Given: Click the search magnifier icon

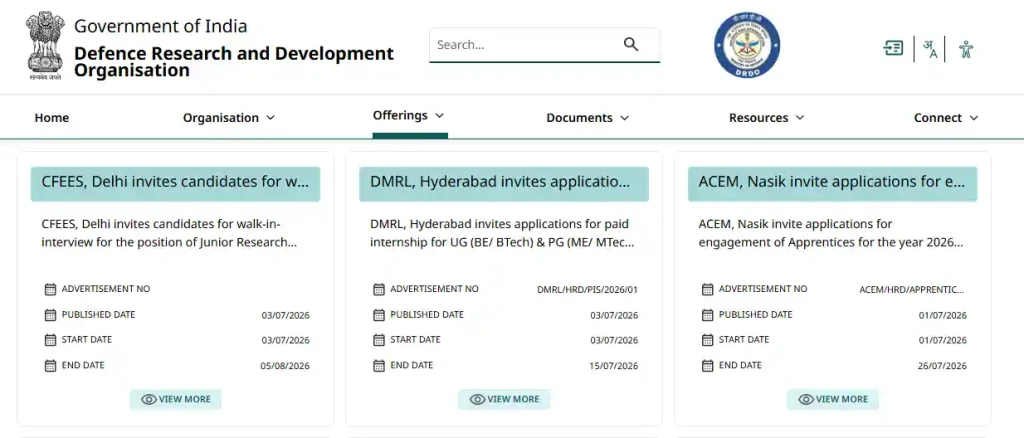Looking at the screenshot, I should (631, 44).
